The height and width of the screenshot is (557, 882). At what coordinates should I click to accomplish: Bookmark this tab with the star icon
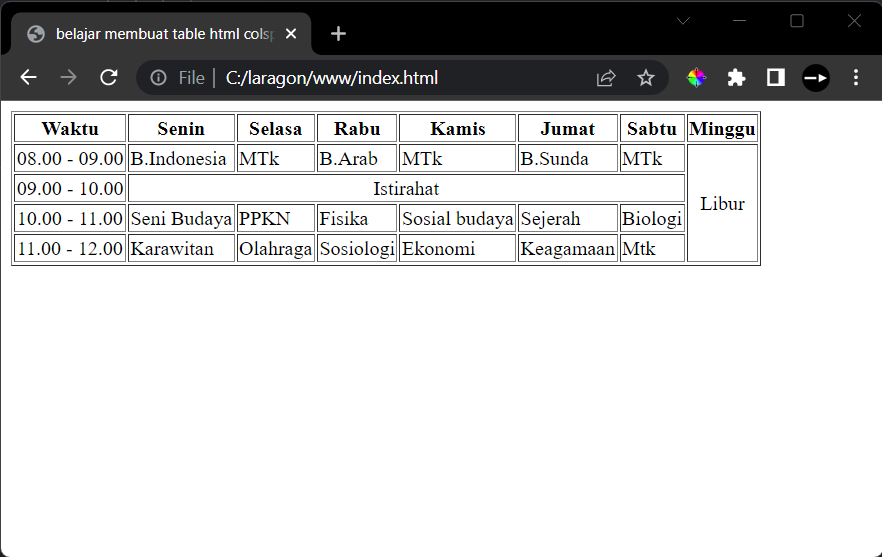click(646, 78)
